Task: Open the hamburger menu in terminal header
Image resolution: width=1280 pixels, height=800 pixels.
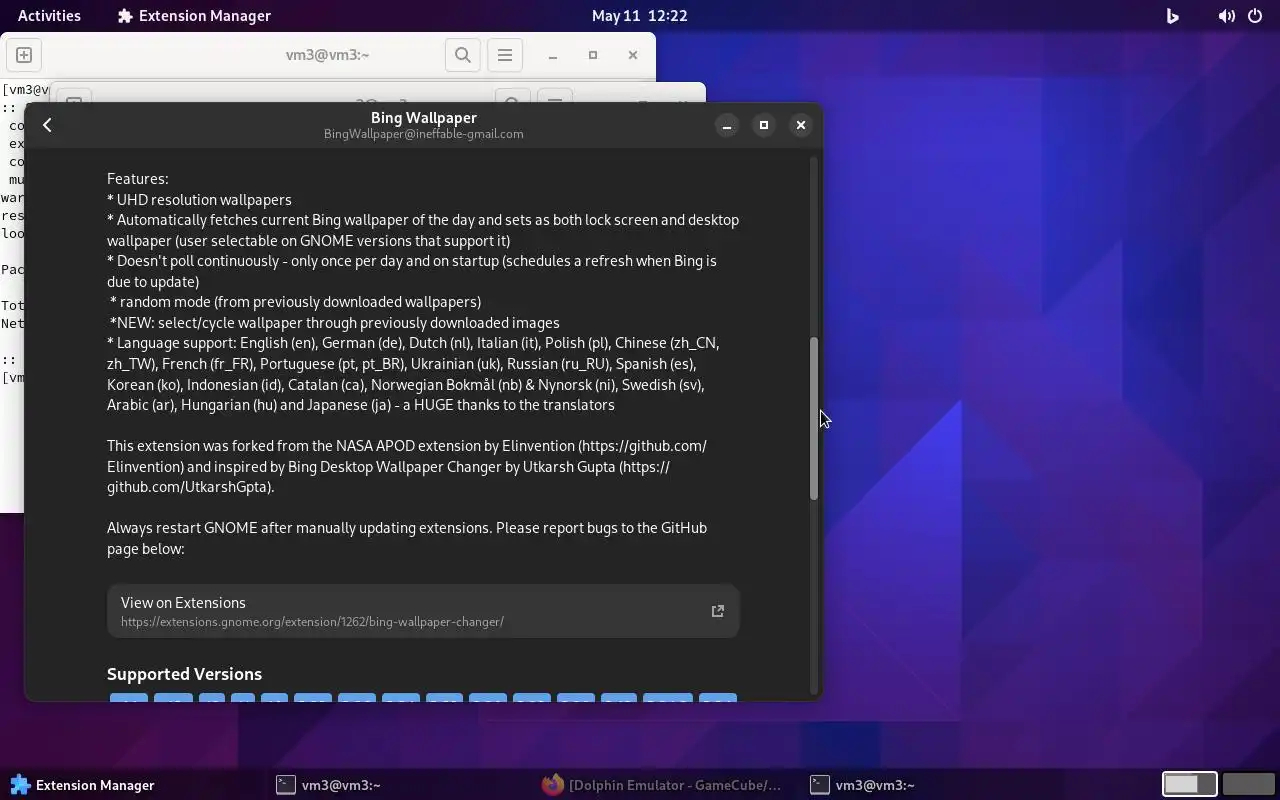Action: (x=505, y=55)
